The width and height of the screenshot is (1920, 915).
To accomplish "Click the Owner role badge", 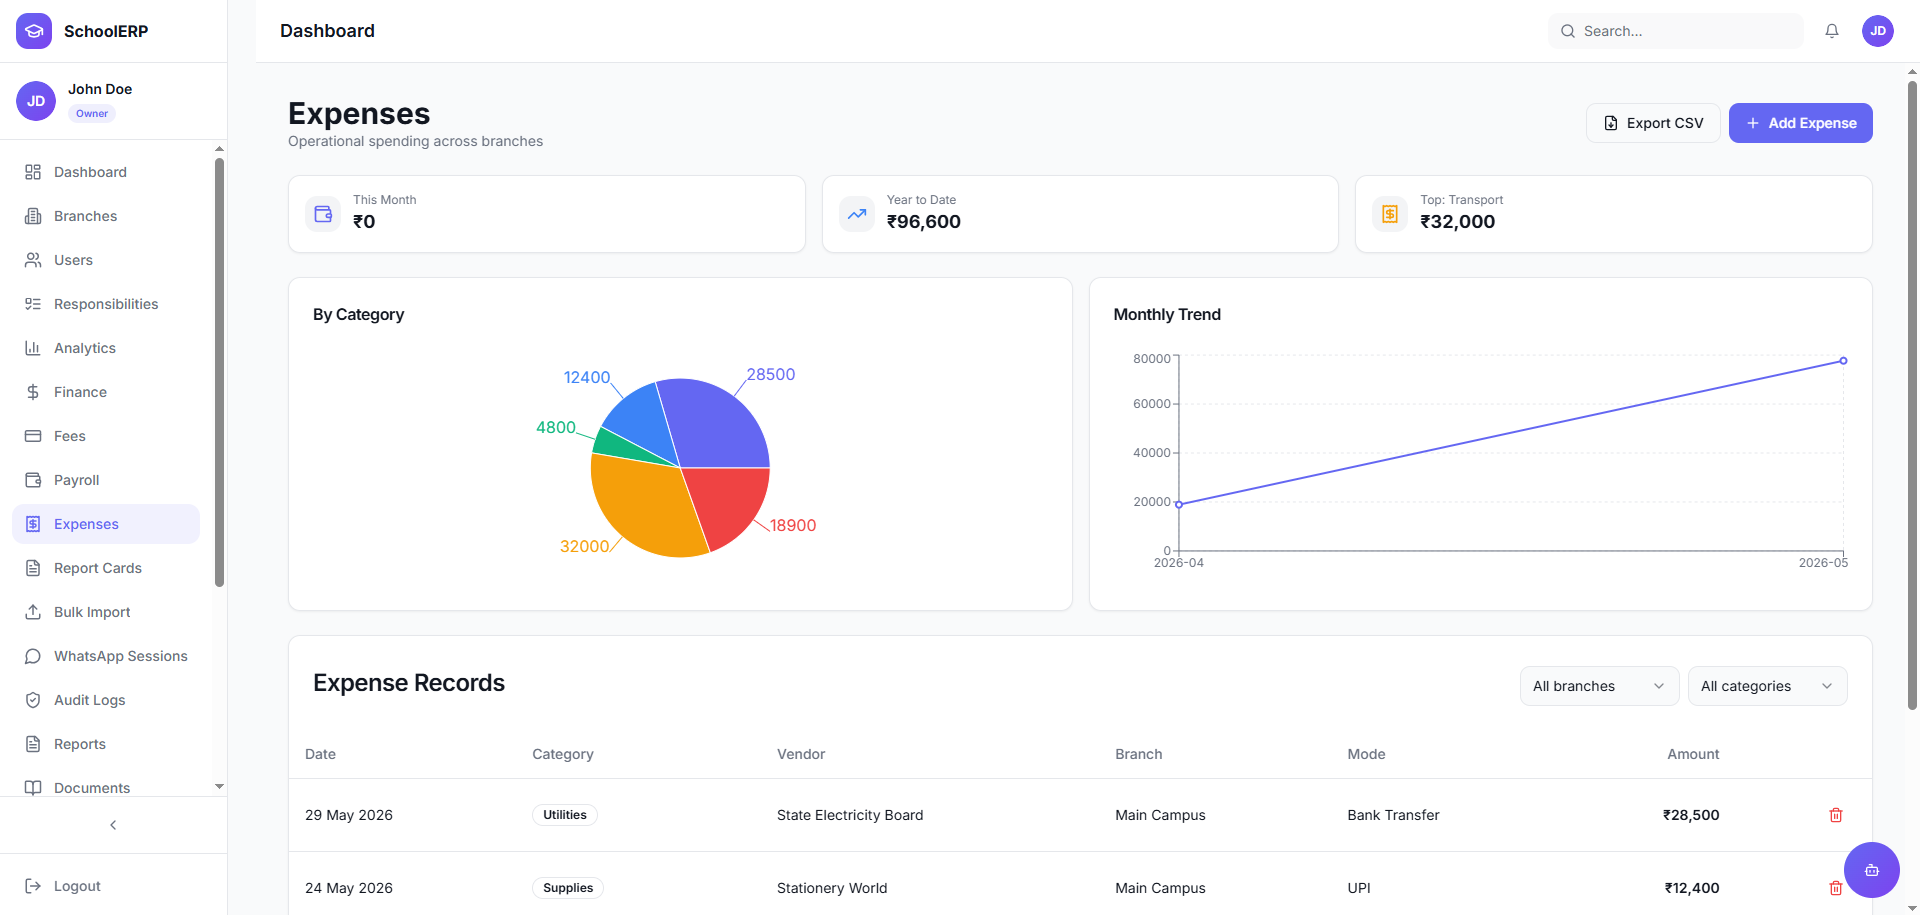I will click(92, 113).
